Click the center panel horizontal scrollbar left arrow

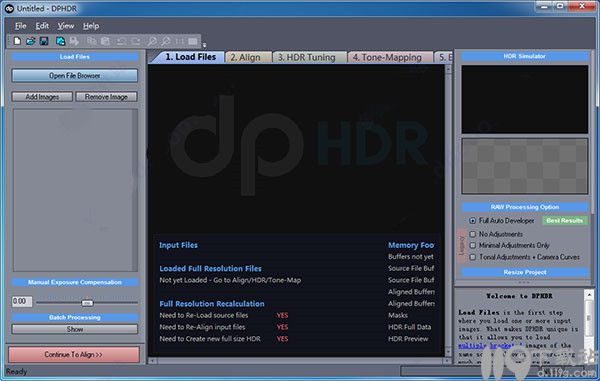[152, 361]
